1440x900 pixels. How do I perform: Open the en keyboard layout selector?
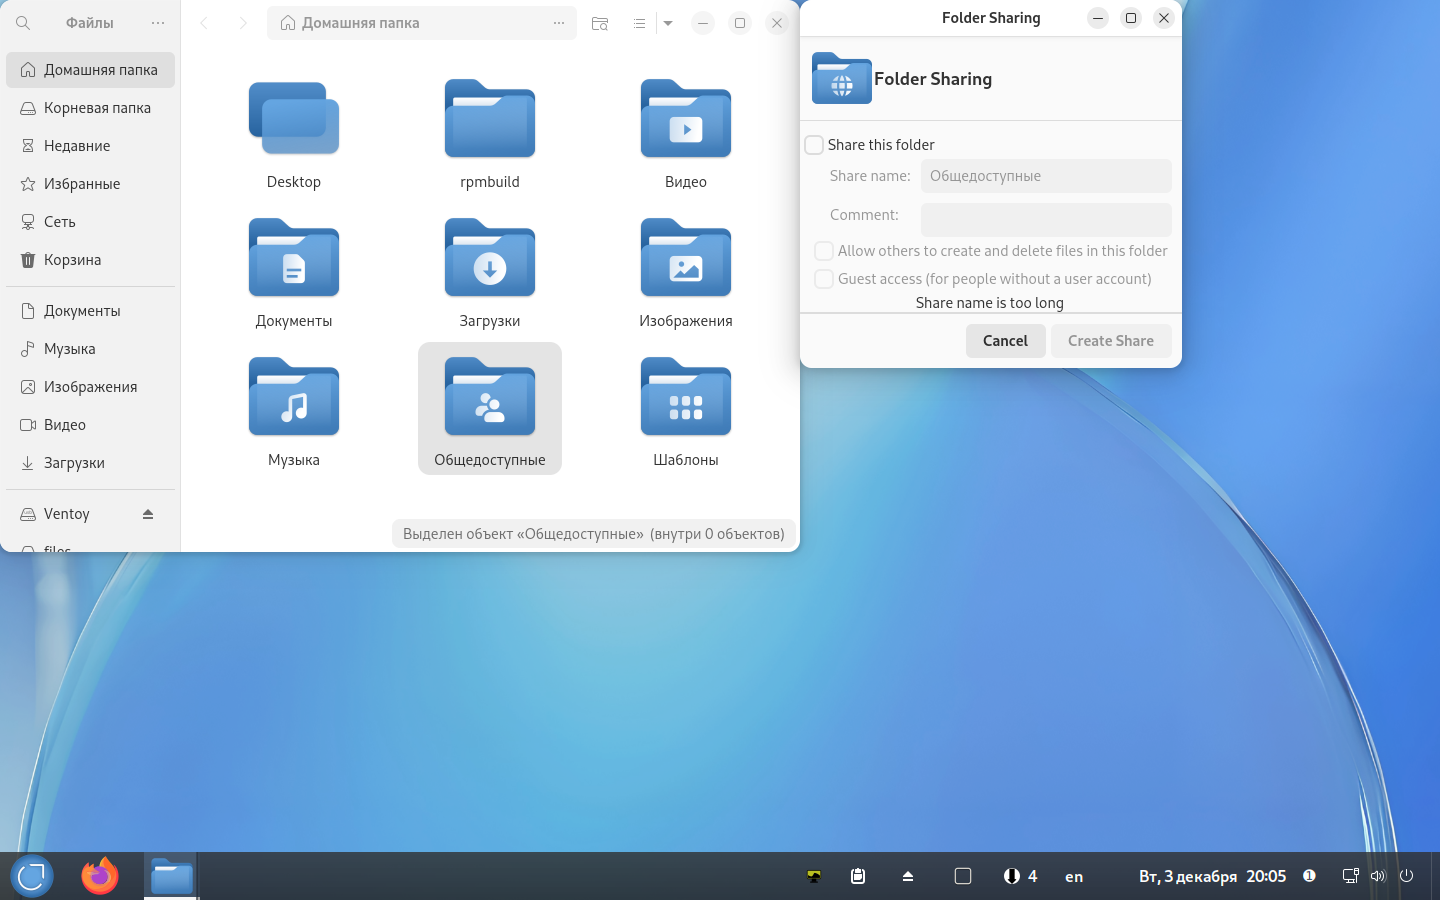point(1074,877)
